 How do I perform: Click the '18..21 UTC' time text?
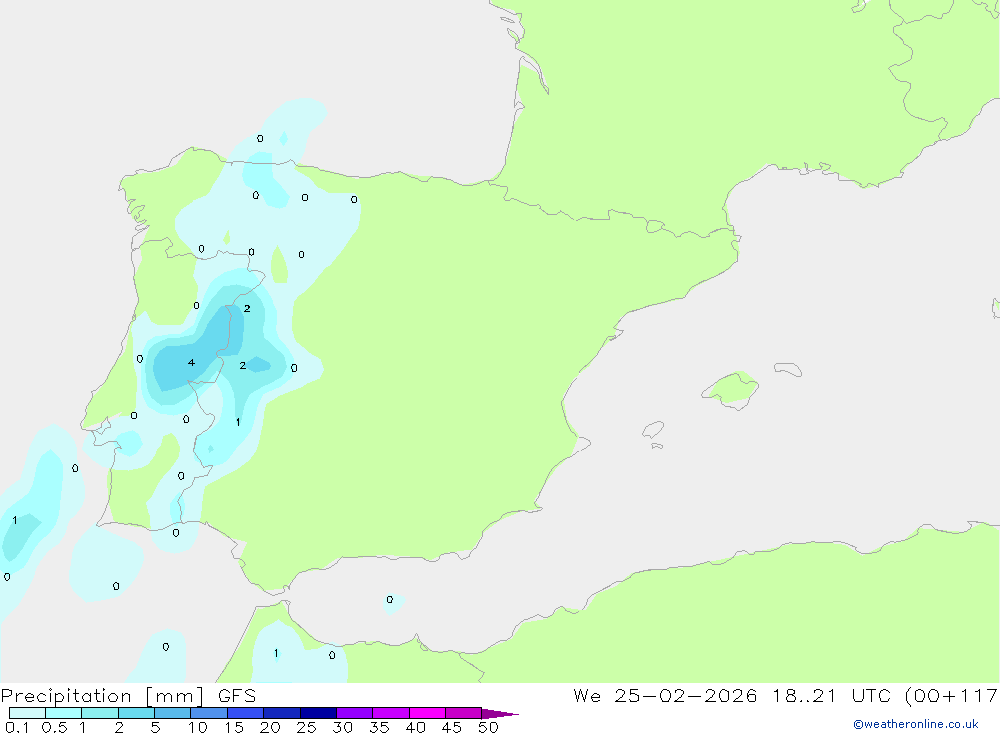(831, 696)
